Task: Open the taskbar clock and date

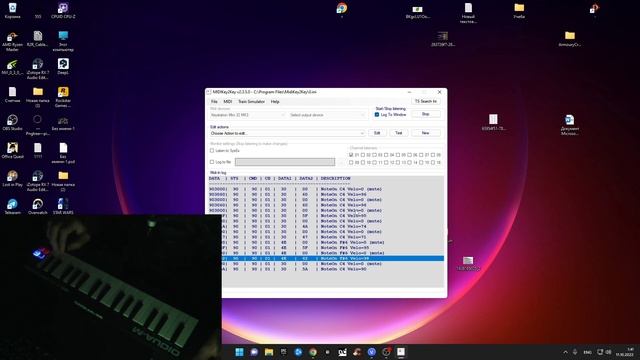Action: click(626, 352)
